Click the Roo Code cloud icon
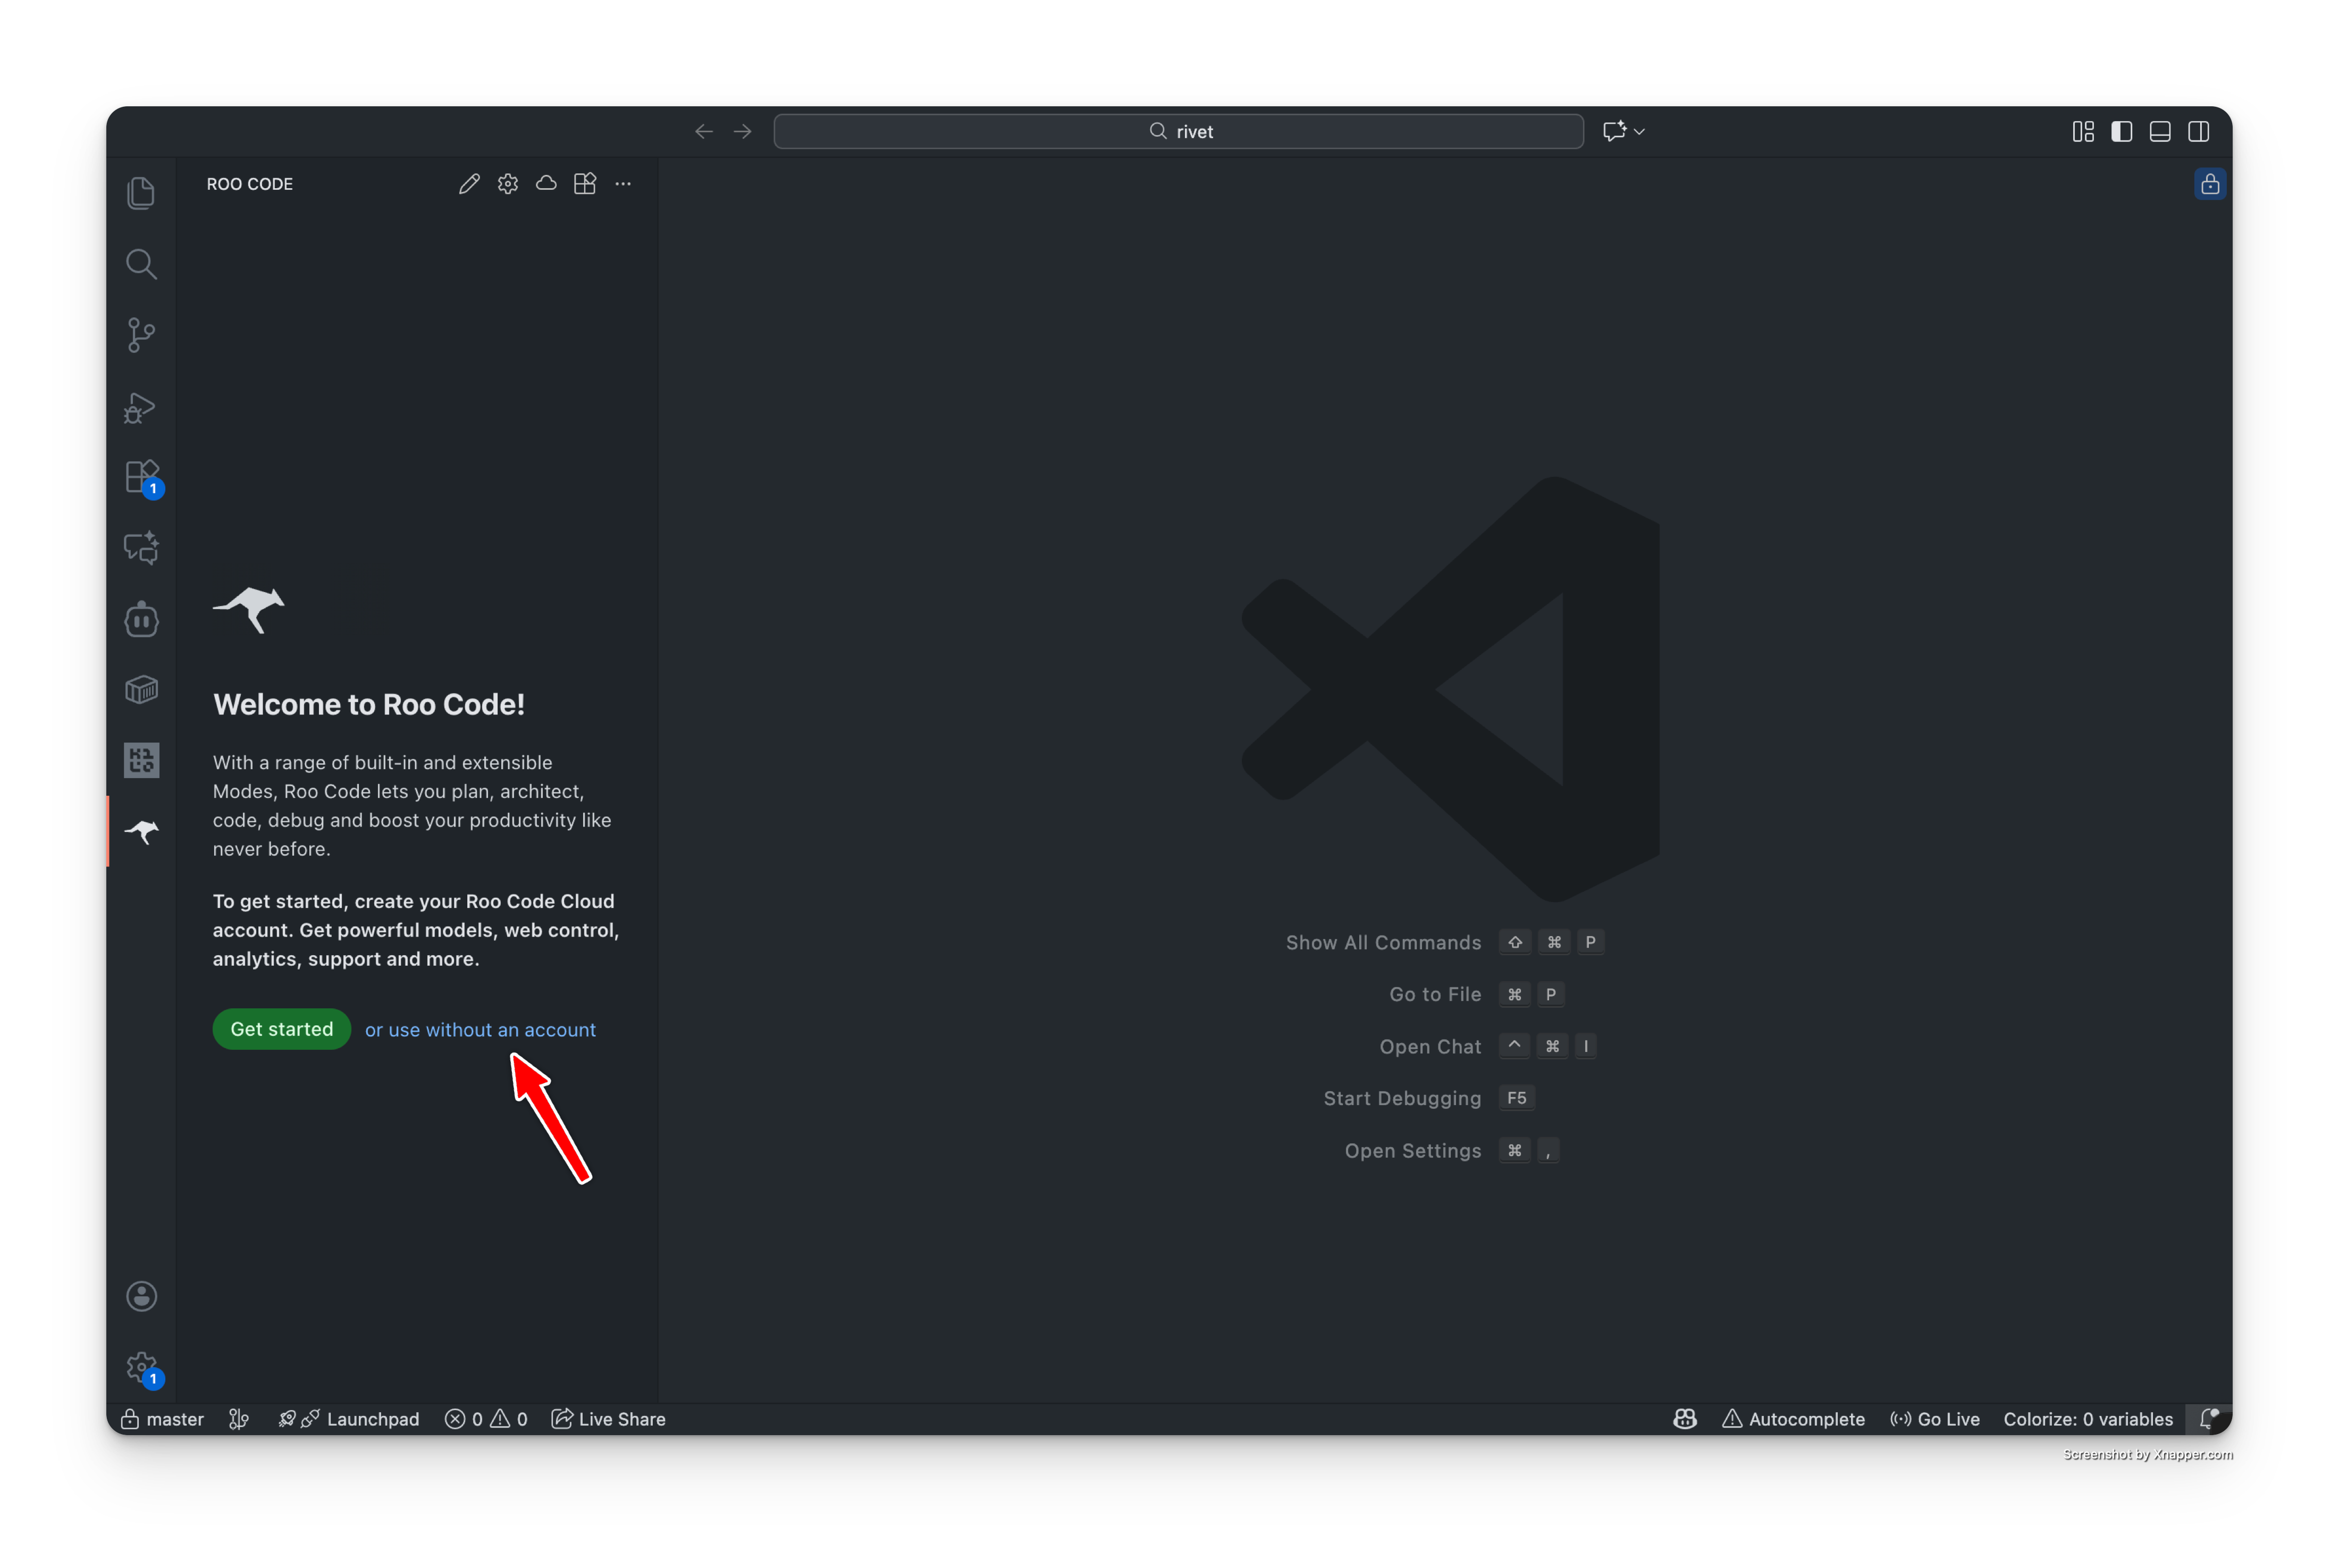This screenshot has width=2339, height=1568. click(x=546, y=184)
